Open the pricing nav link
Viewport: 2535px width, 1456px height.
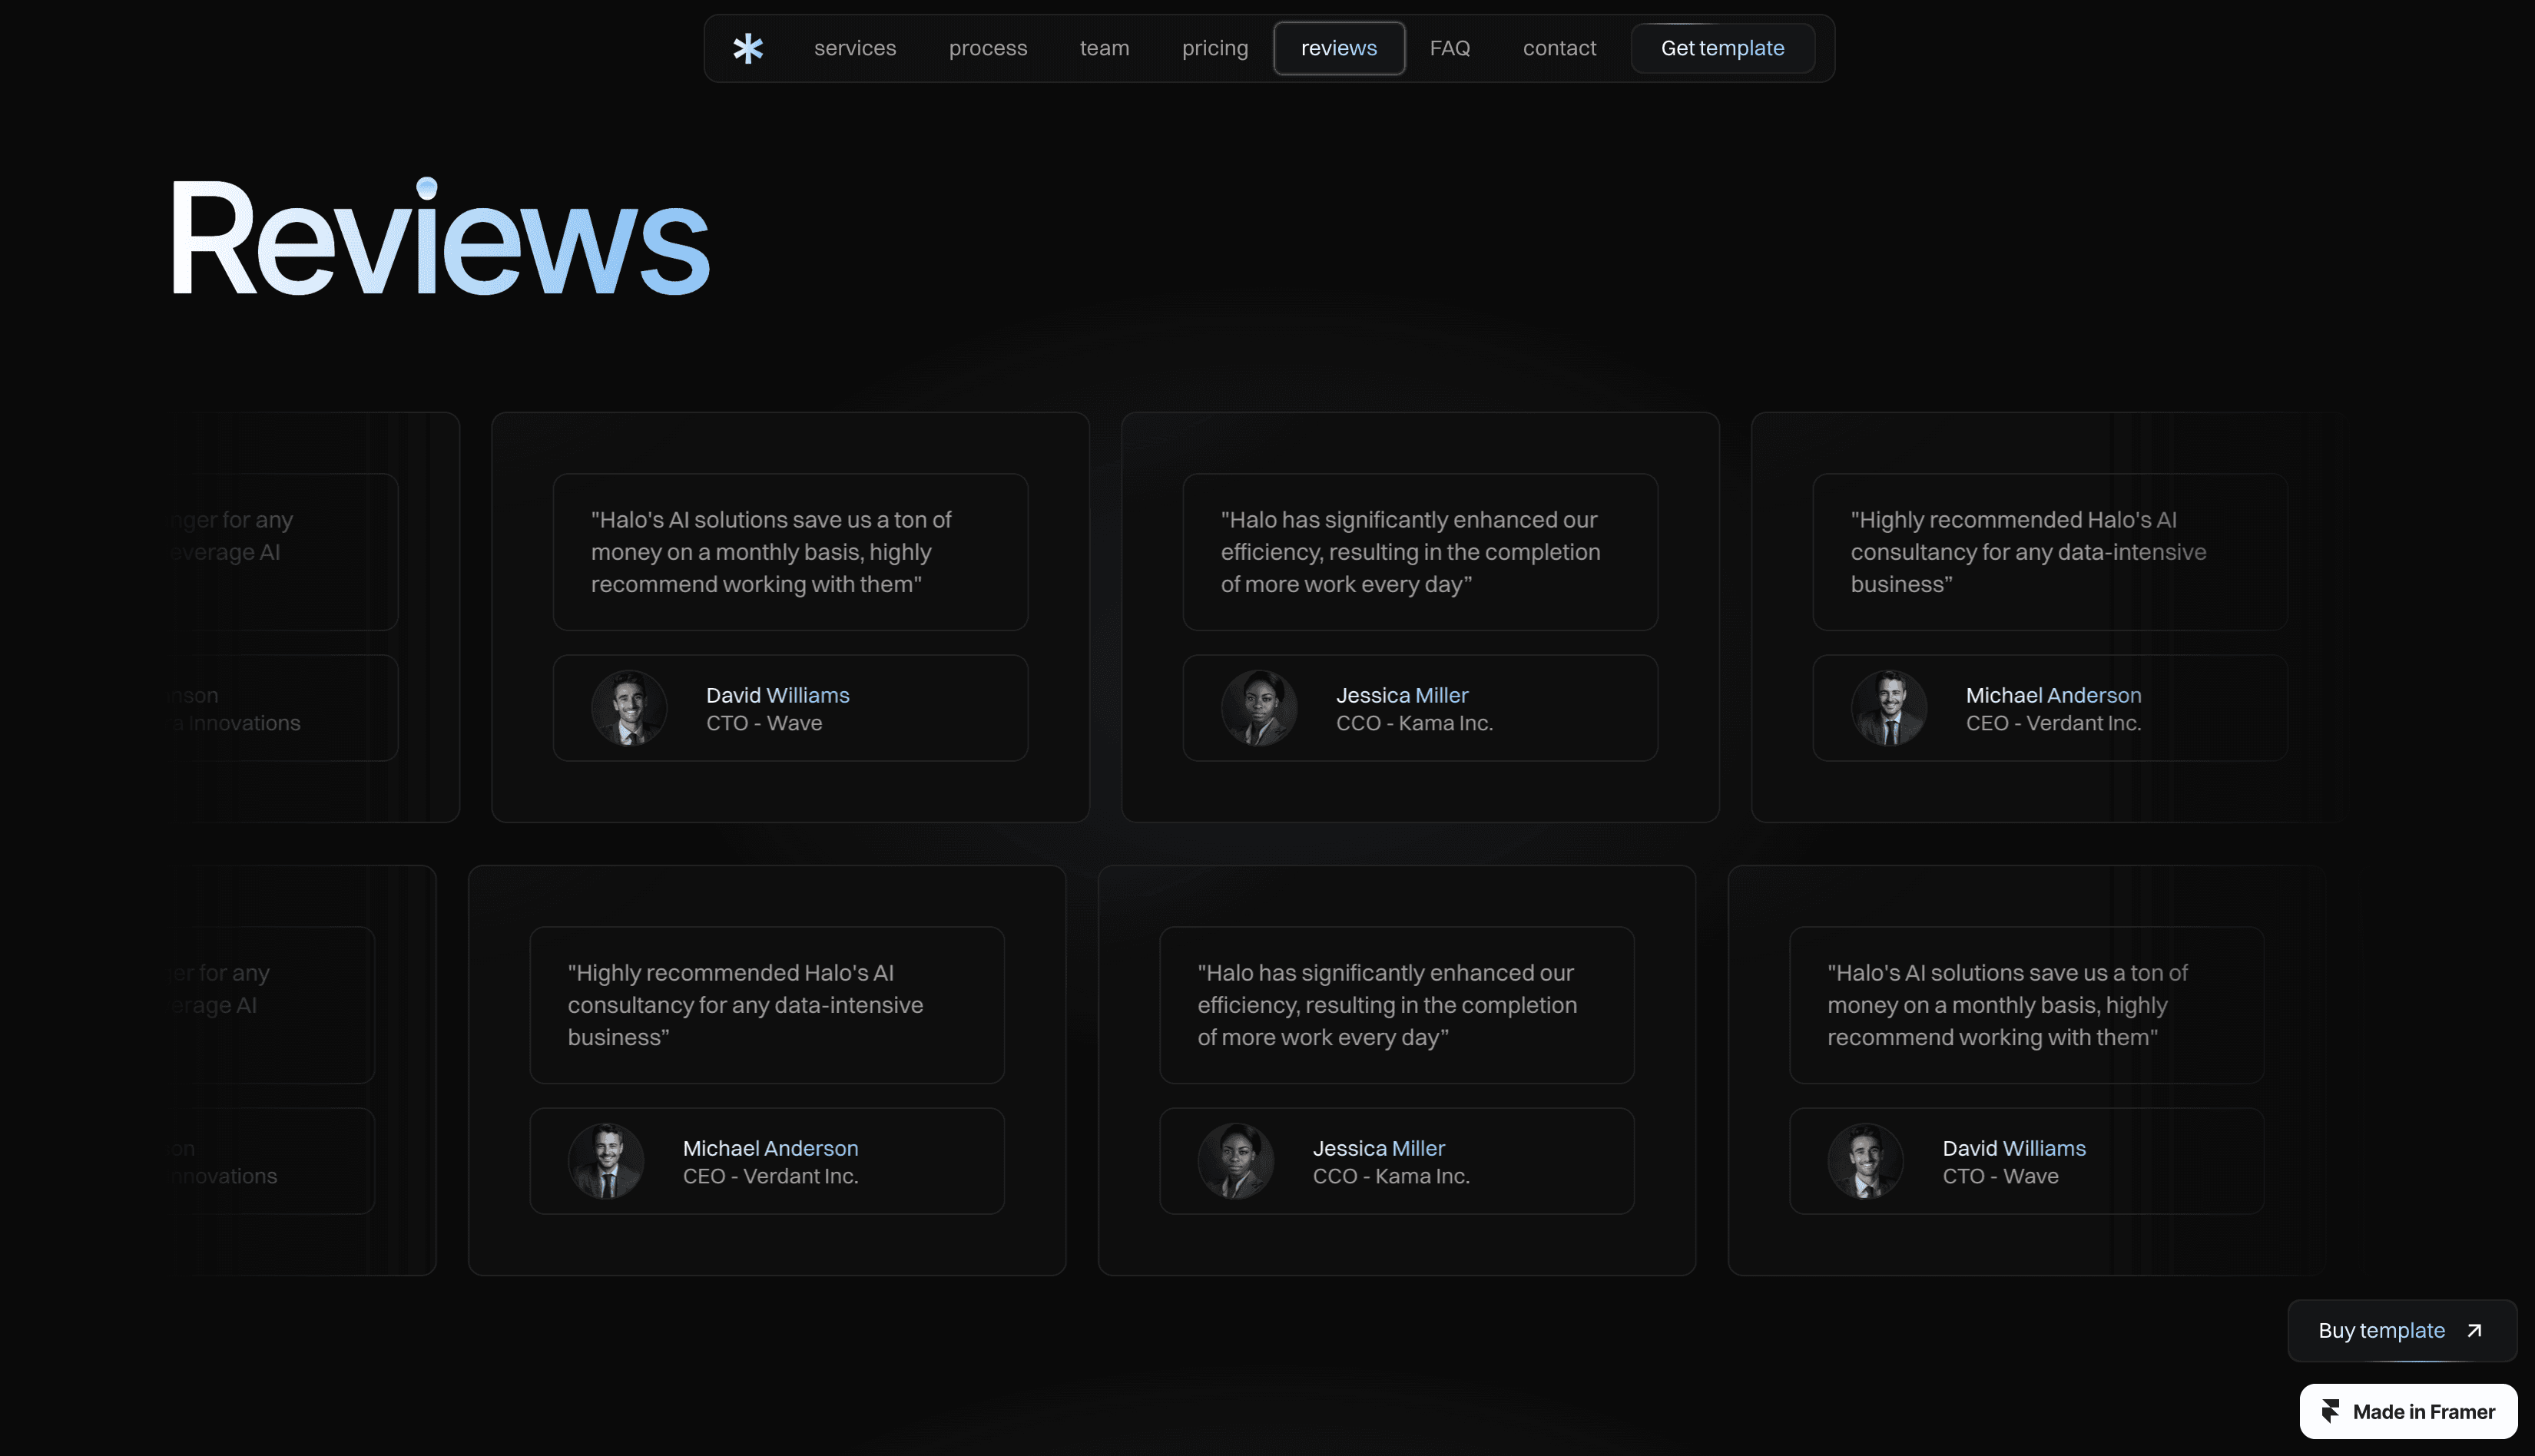[x=1215, y=48]
